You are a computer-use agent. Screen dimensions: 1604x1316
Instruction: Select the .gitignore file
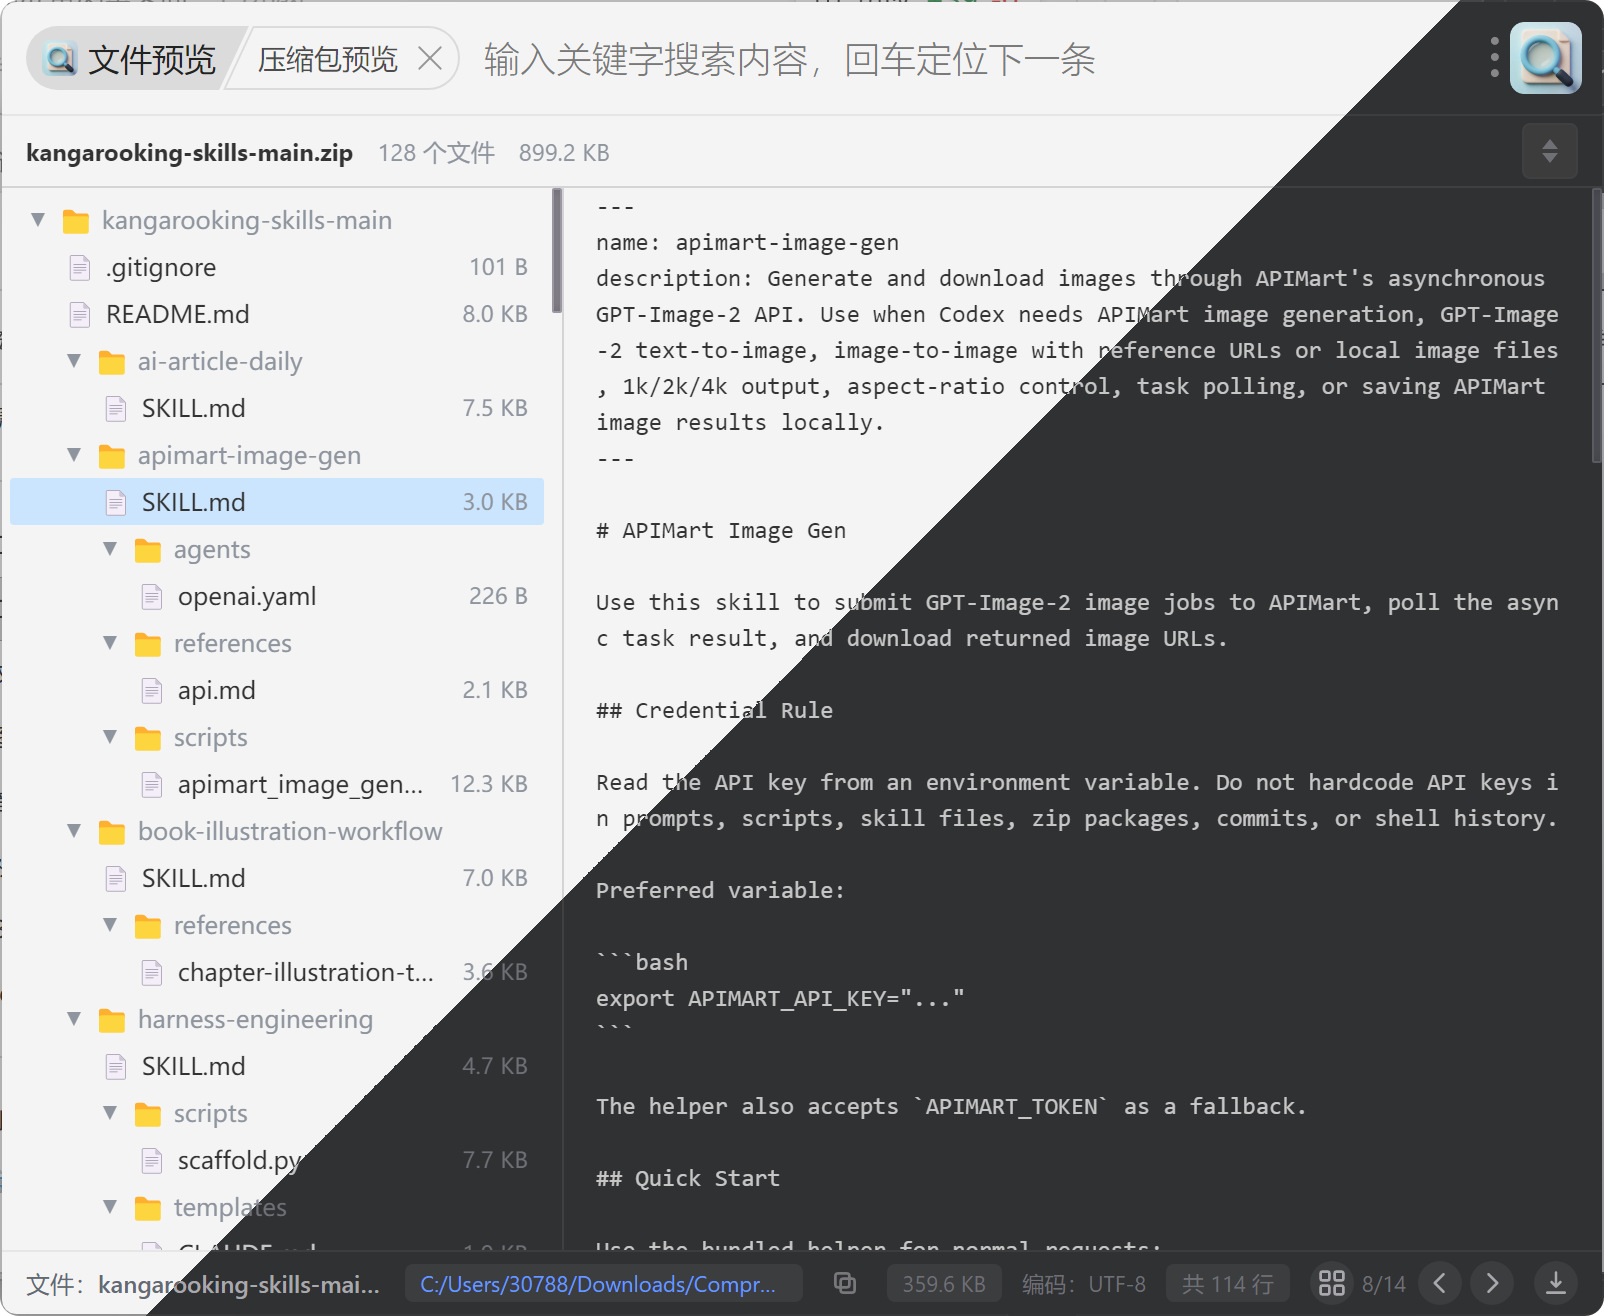[x=277, y=267]
